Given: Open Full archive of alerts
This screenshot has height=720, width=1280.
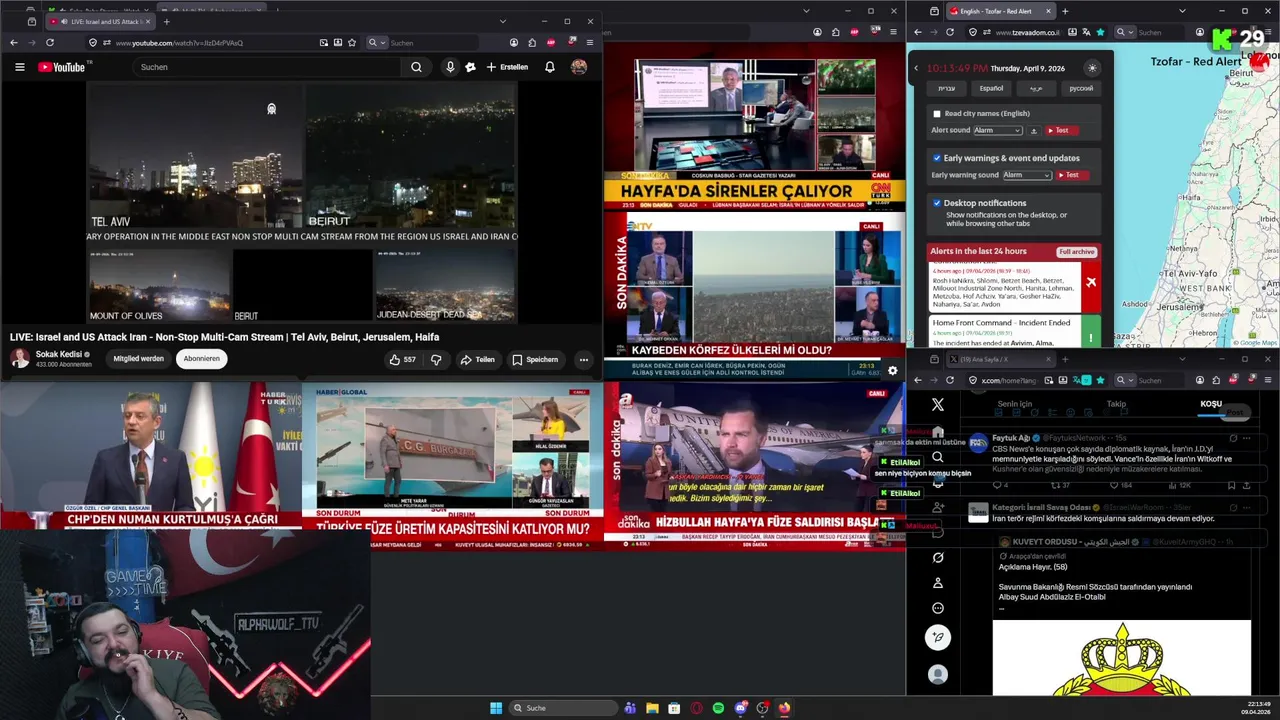Looking at the screenshot, I should (x=1077, y=251).
